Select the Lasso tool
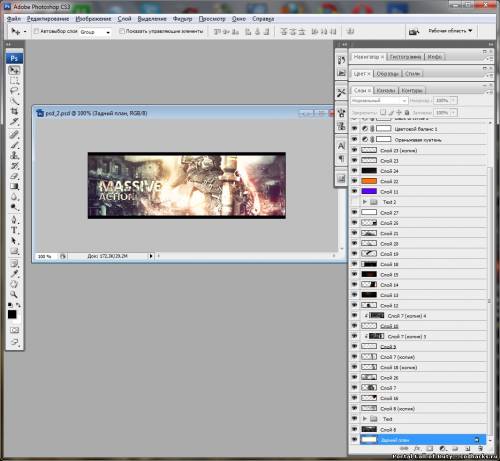This screenshot has width=500, height=461. coord(14,91)
